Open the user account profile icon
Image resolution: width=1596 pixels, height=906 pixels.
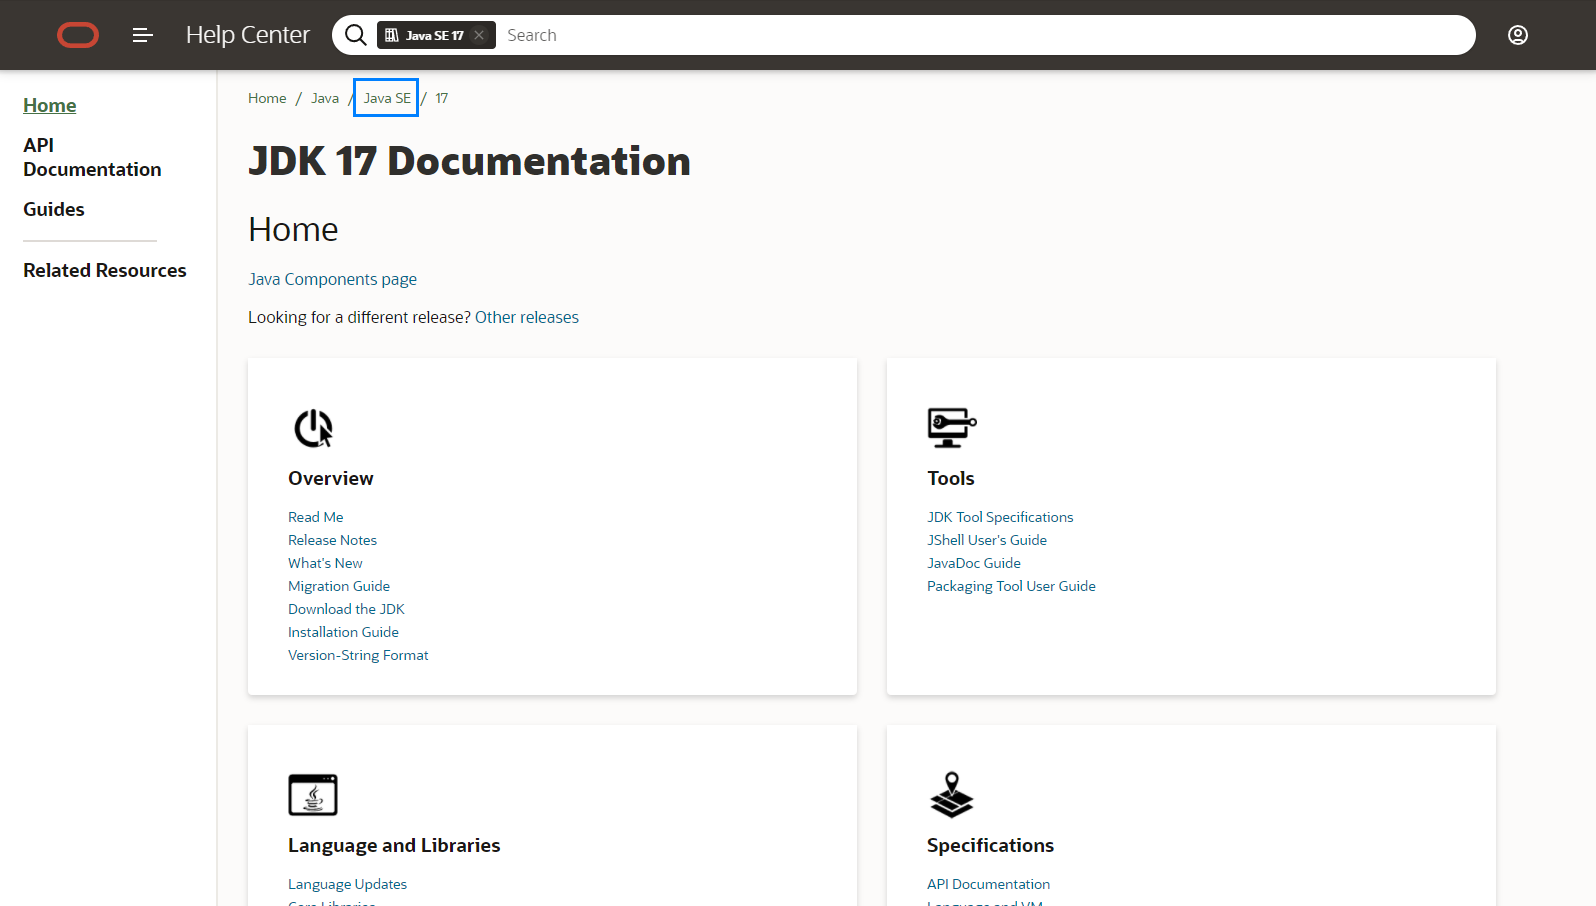pos(1518,35)
